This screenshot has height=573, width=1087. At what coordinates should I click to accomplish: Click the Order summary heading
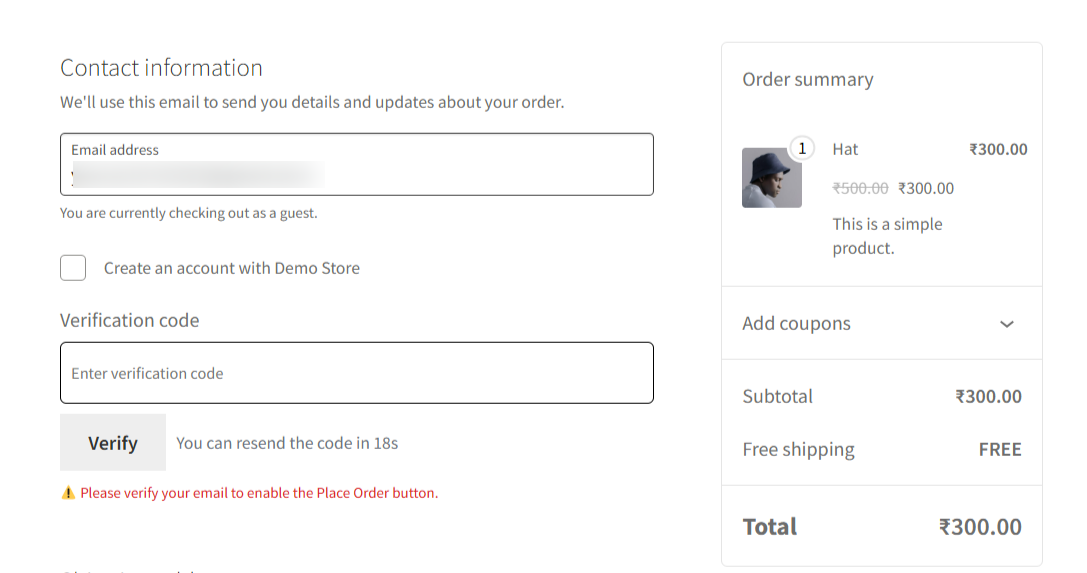[x=807, y=80]
